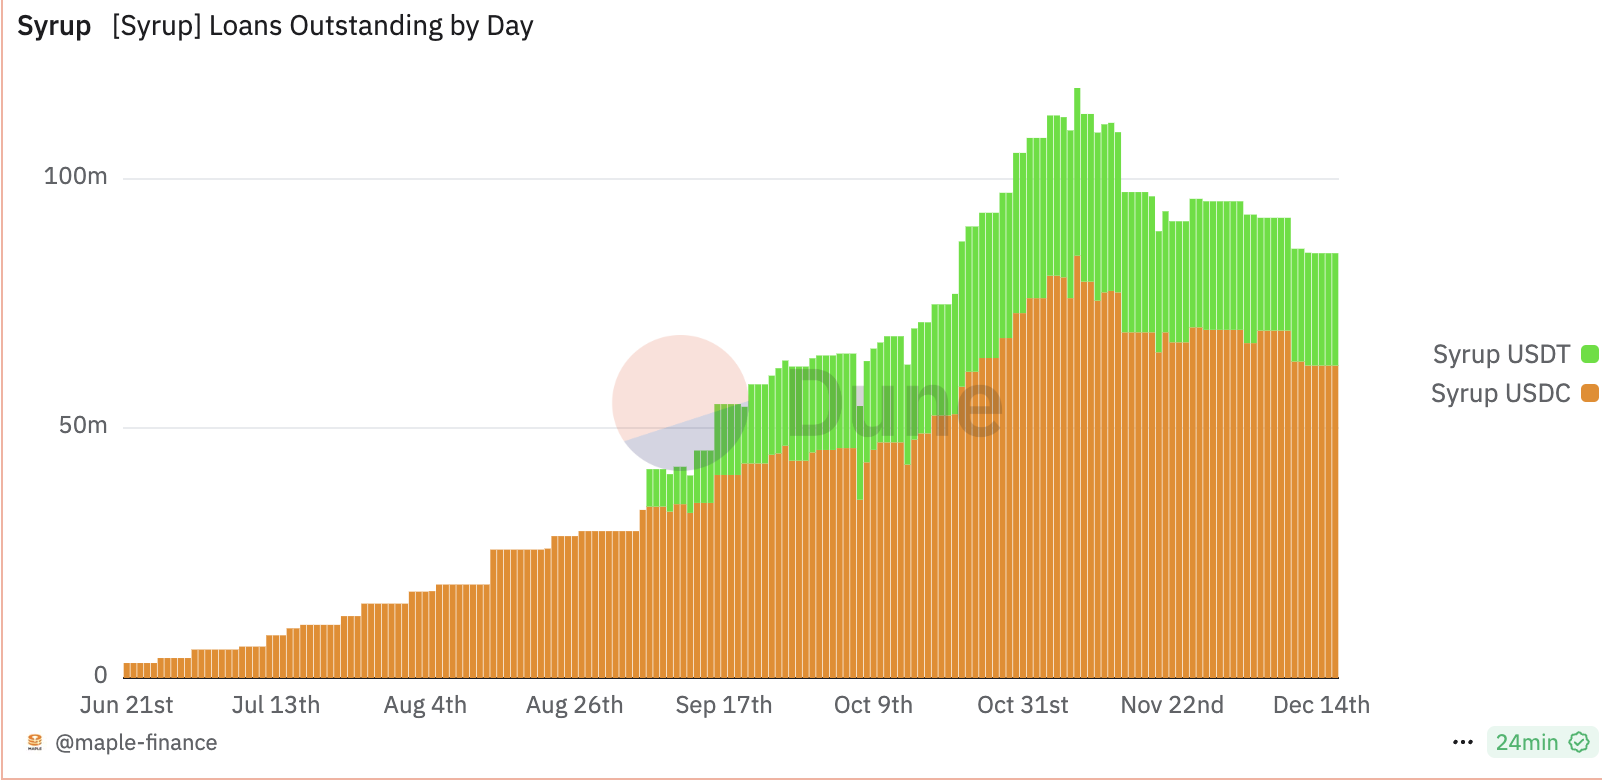This screenshot has width=1602, height=782.
Task: Toggle the Syrup USDC legend label
Action: point(1500,393)
